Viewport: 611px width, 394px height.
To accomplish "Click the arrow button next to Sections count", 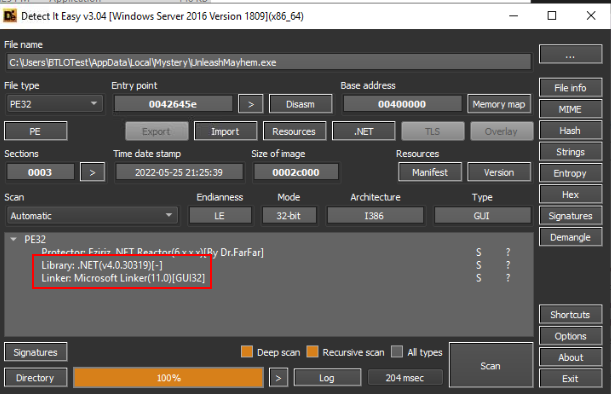I will pos(92,172).
